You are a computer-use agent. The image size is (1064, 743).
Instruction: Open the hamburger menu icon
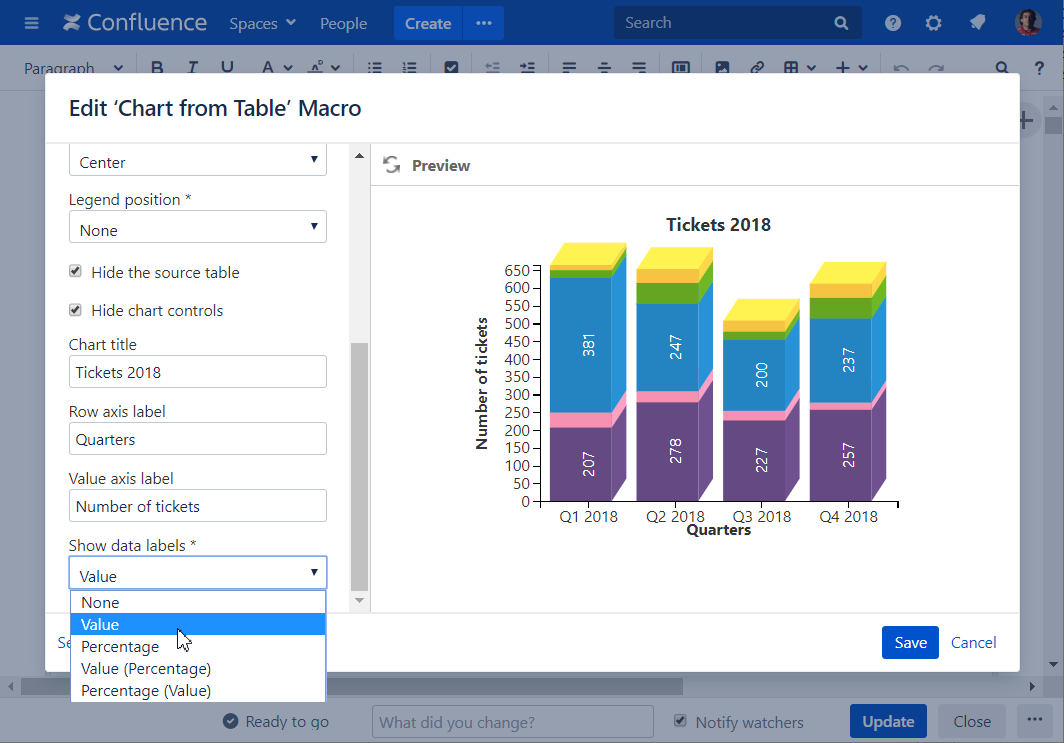tap(31, 23)
